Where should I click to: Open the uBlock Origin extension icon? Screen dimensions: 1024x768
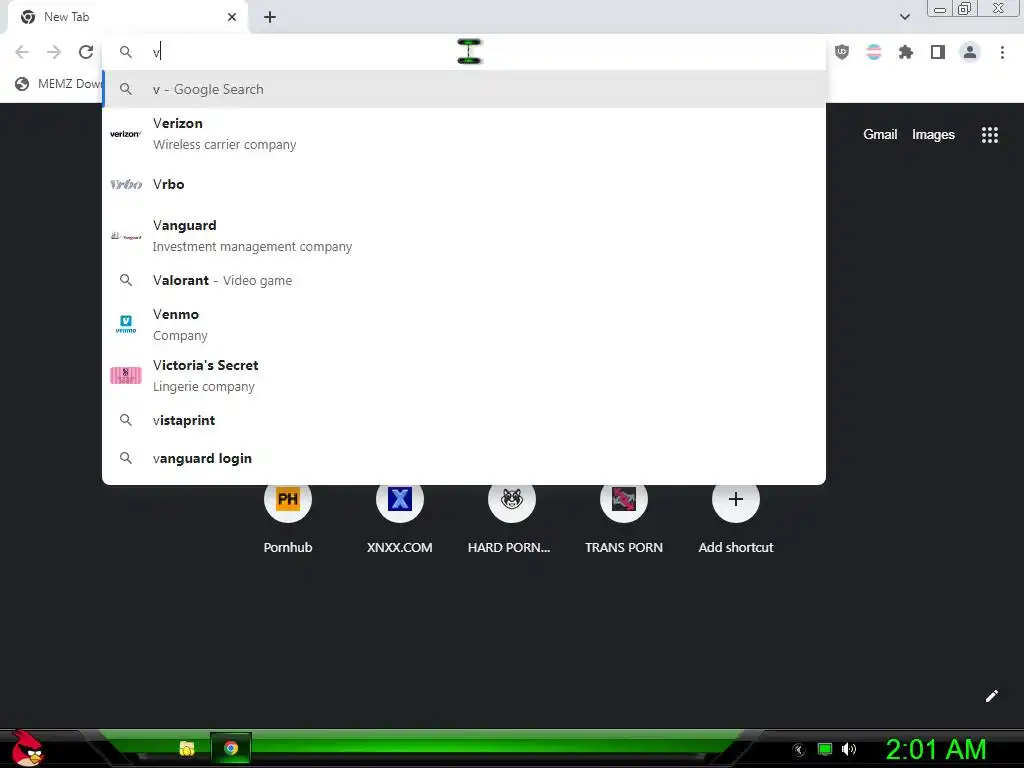tap(842, 52)
